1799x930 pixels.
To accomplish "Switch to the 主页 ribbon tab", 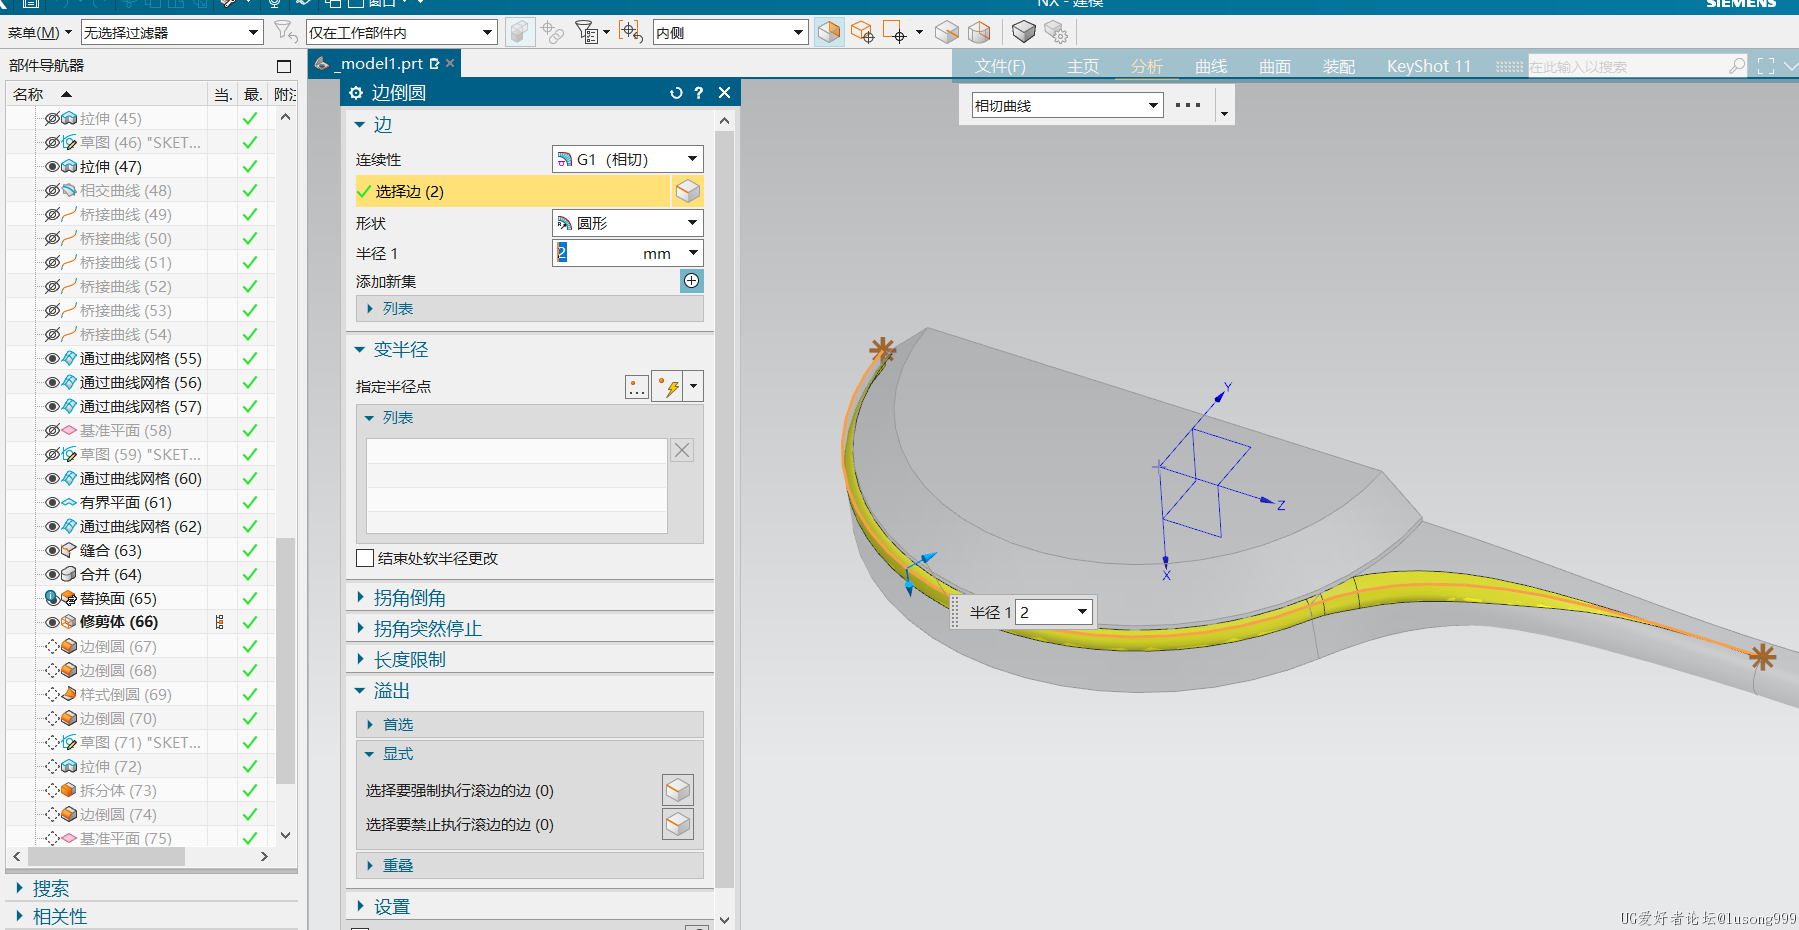I will click(1083, 66).
